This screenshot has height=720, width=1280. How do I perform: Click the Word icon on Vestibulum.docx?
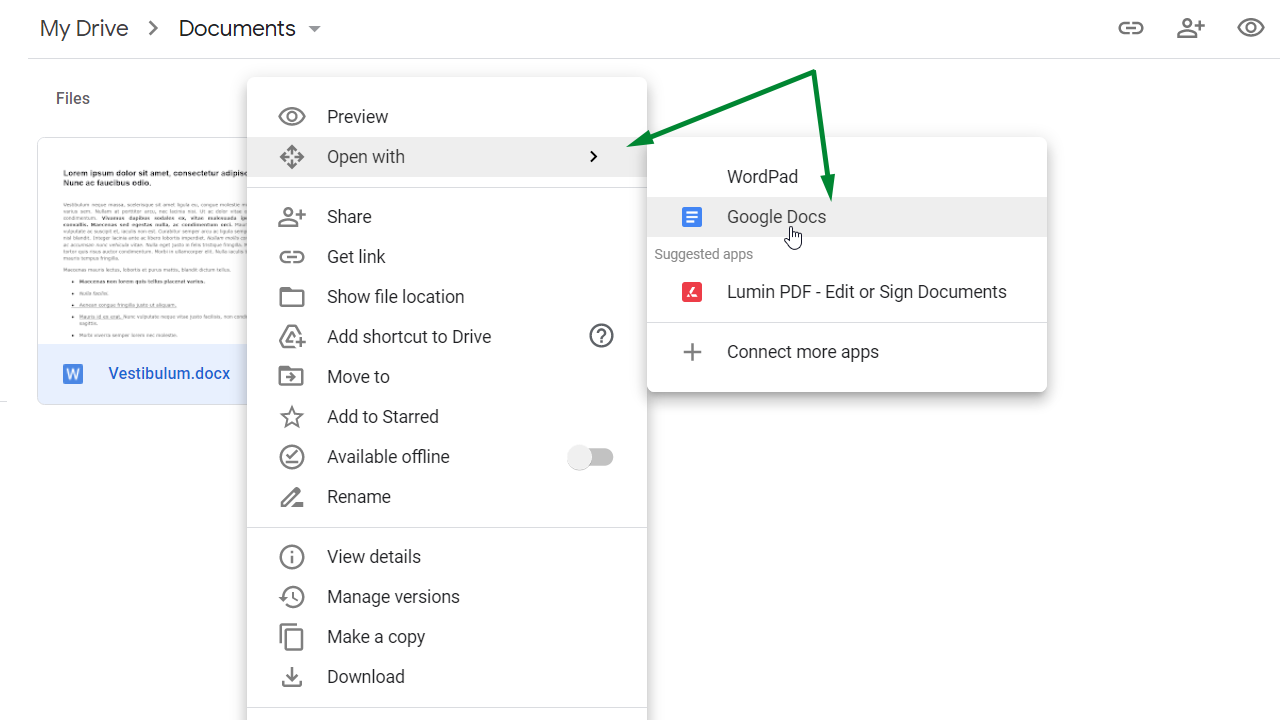[73, 374]
